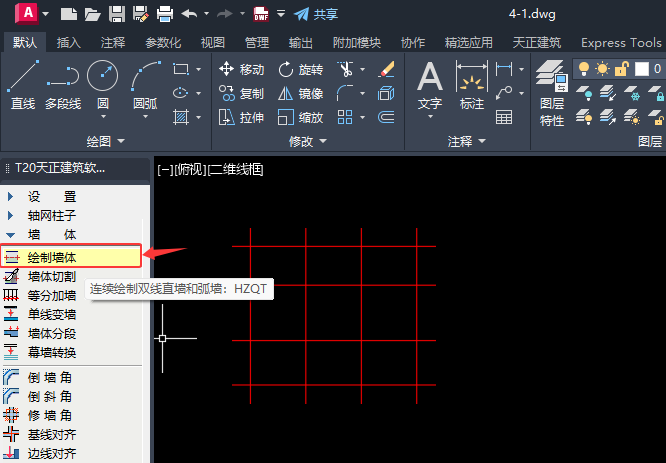Image resolution: width=666 pixels, height=463 pixels.
Task: Select the Circle (圆) tool
Action: (103, 84)
